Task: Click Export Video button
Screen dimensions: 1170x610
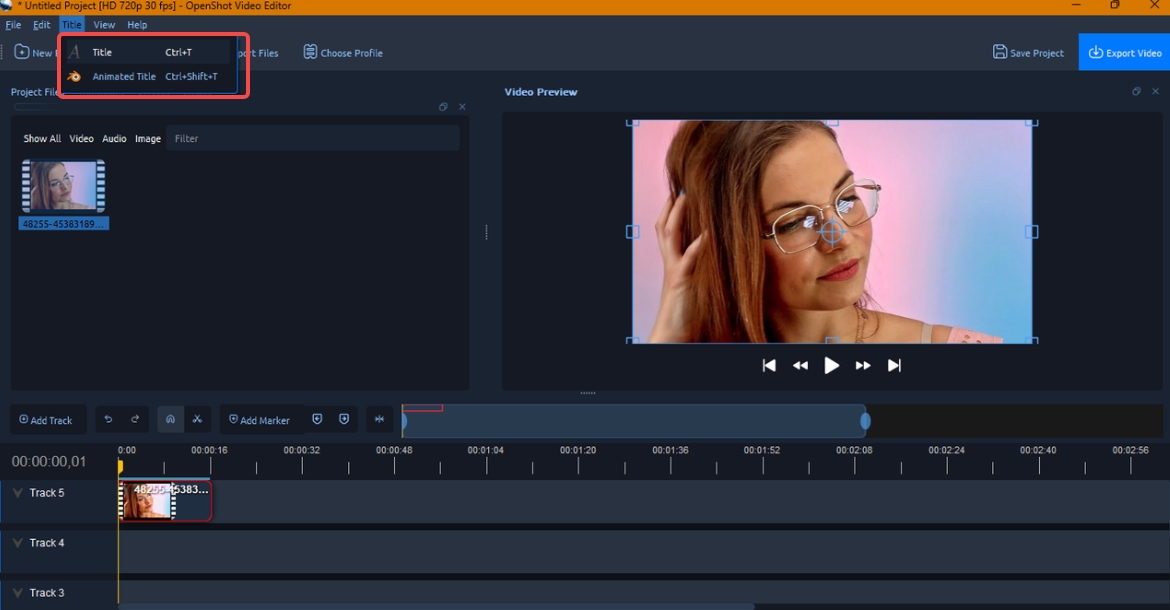Action: (1124, 52)
